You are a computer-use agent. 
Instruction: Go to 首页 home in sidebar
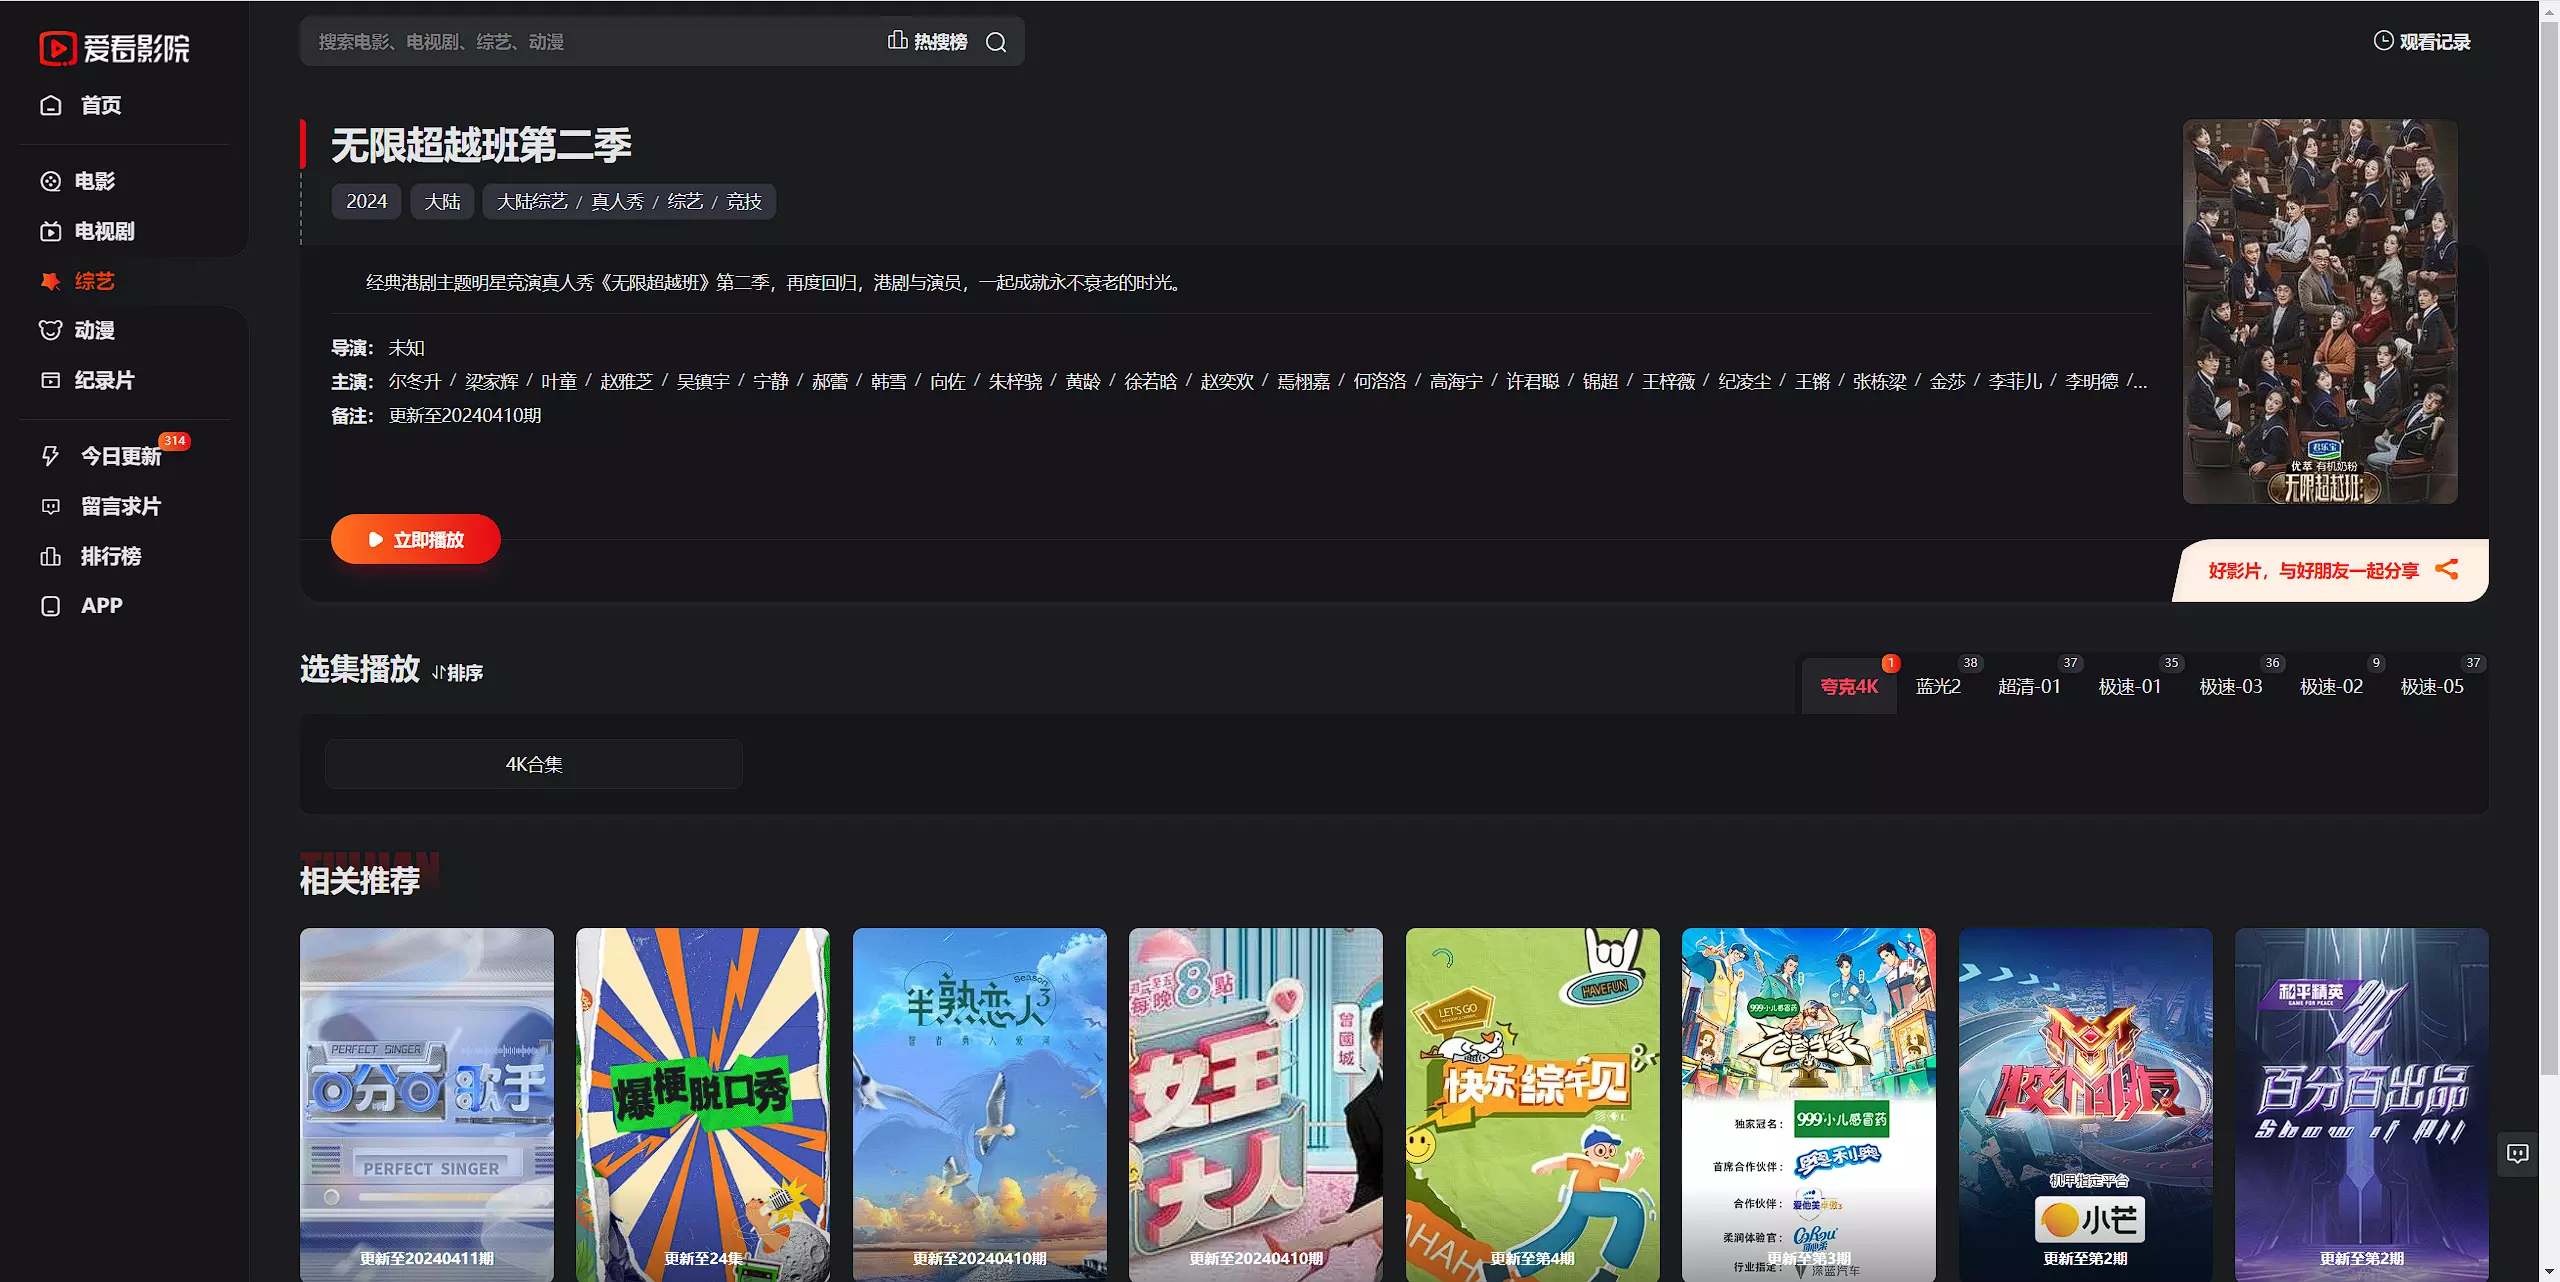(99, 105)
